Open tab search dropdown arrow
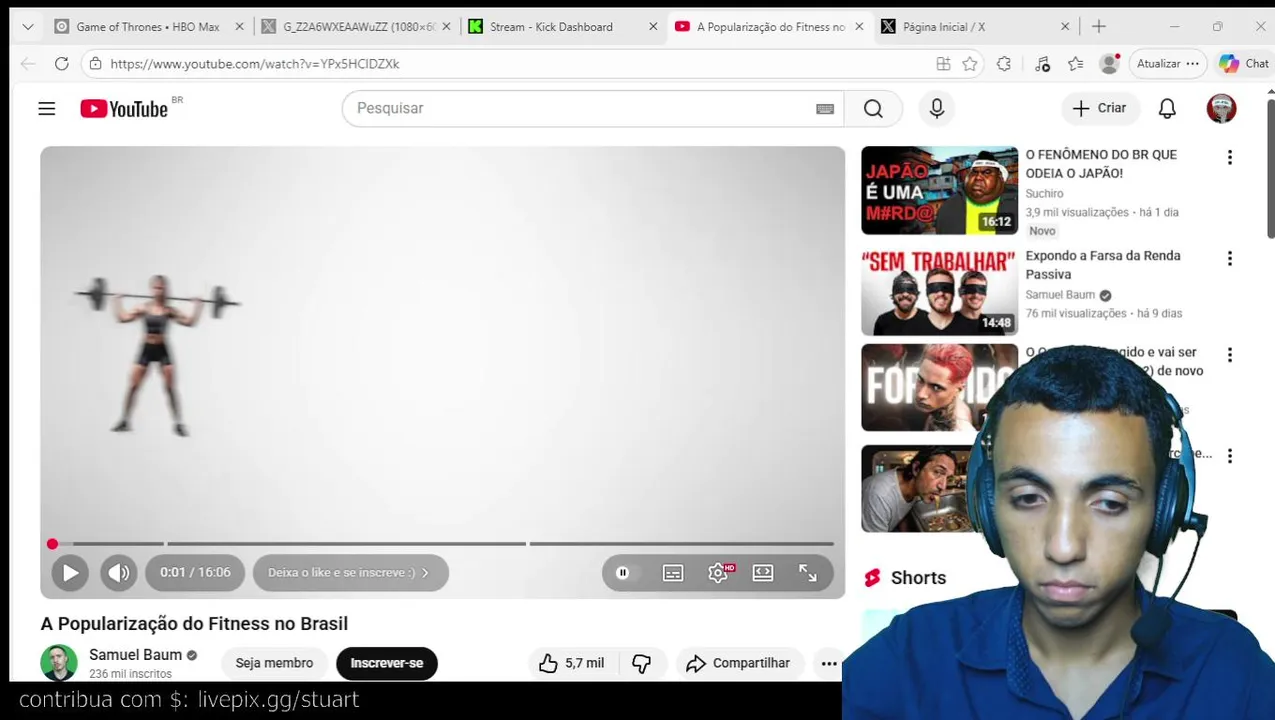Image resolution: width=1275 pixels, height=720 pixels. click(27, 27)
